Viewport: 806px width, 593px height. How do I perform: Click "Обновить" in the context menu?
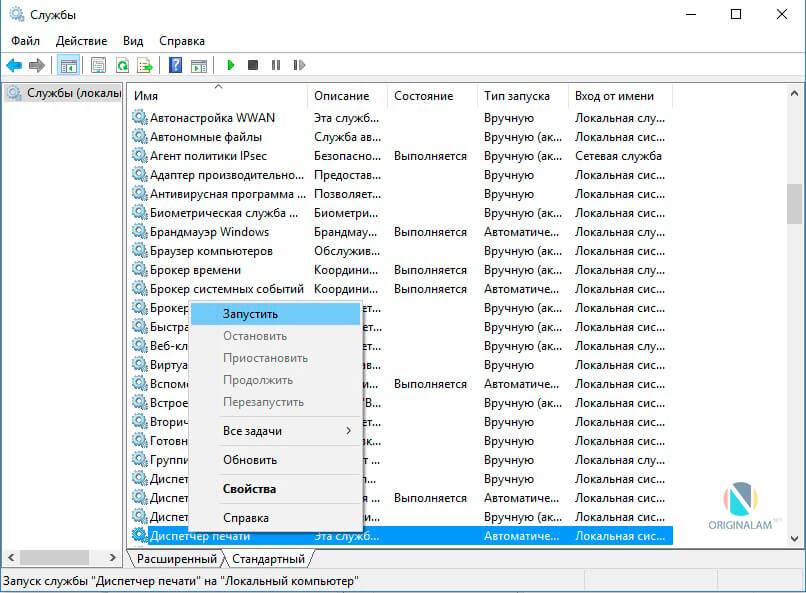point(250,460)
